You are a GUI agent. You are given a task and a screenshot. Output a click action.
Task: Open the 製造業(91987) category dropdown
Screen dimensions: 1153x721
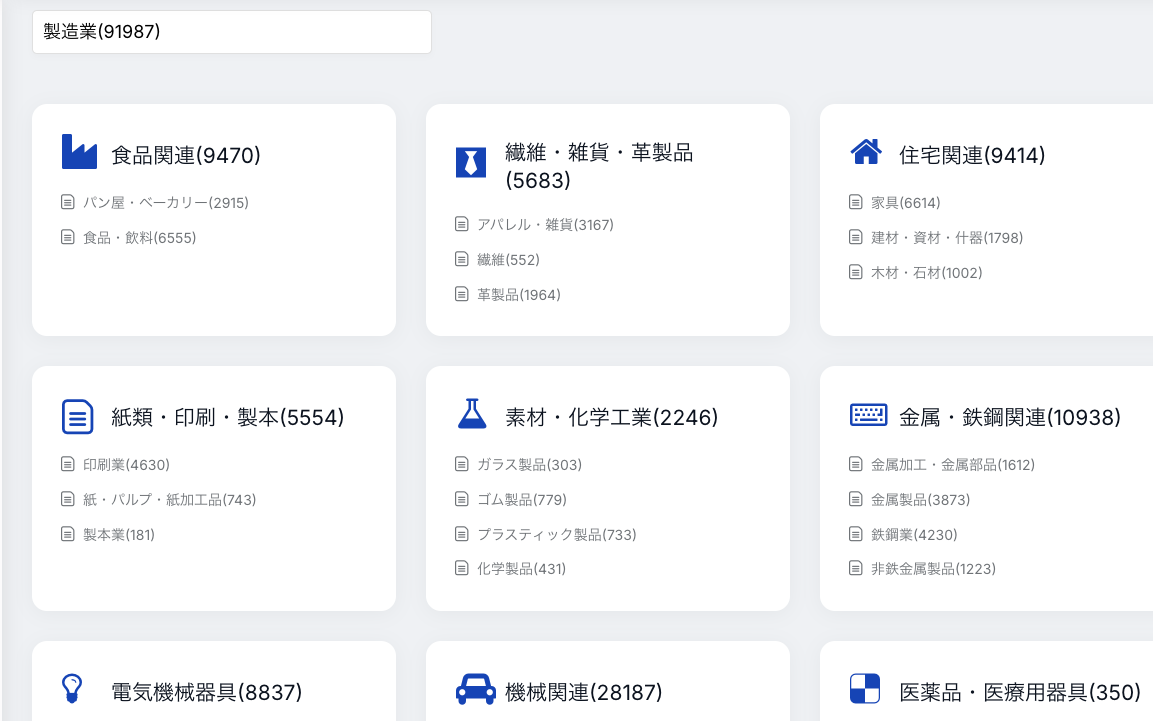(231, 32)
